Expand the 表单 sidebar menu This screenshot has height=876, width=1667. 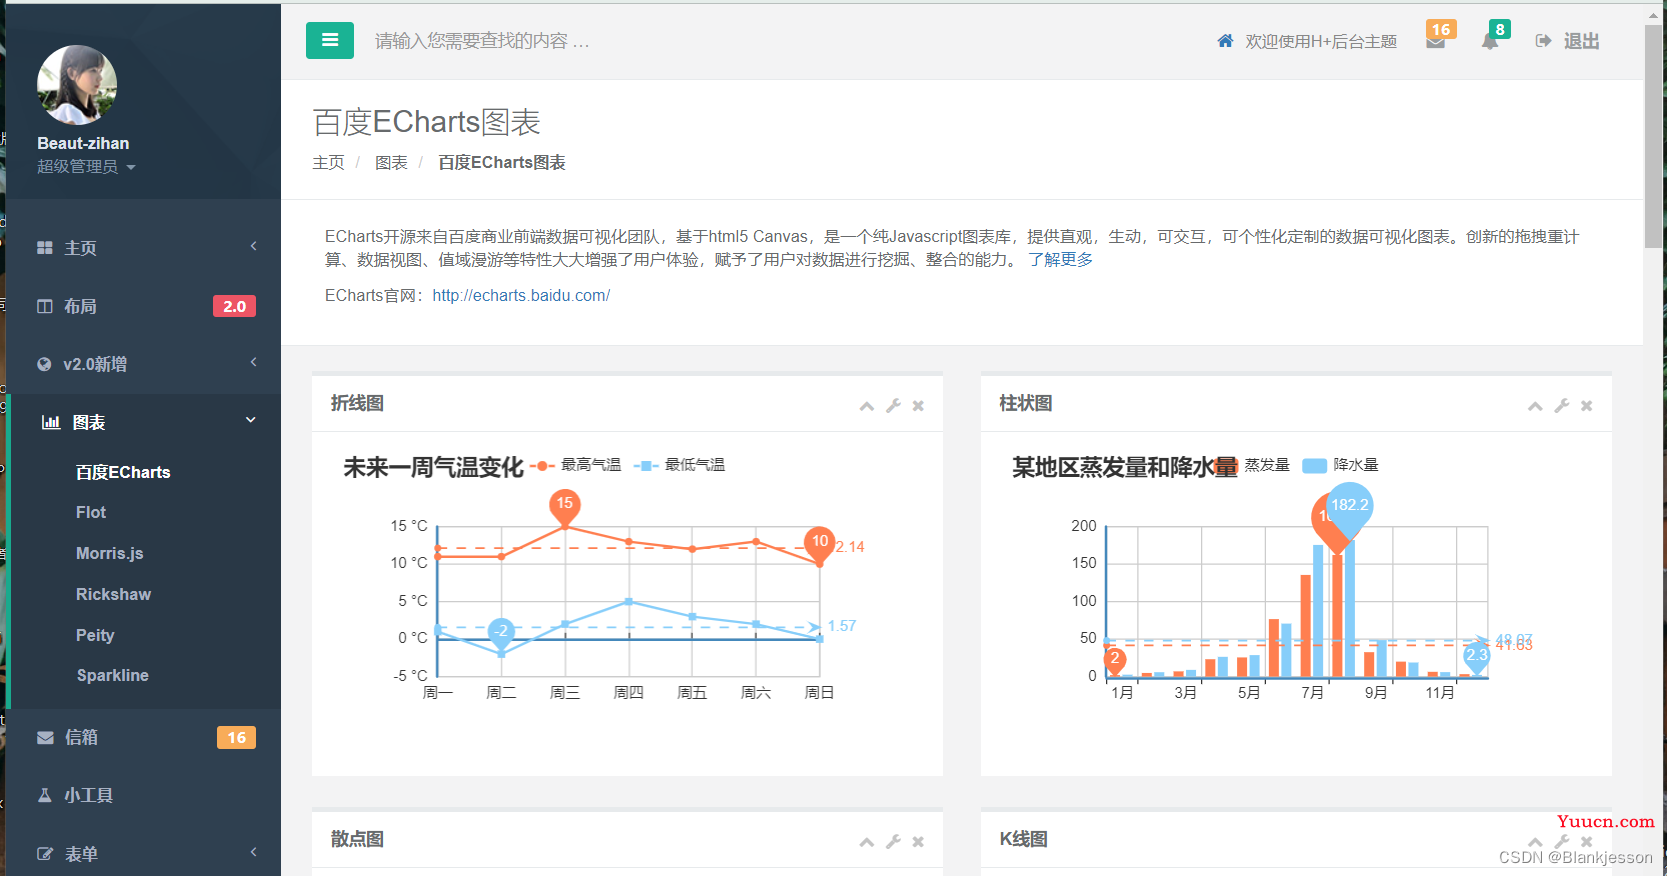tap(141, 853)
